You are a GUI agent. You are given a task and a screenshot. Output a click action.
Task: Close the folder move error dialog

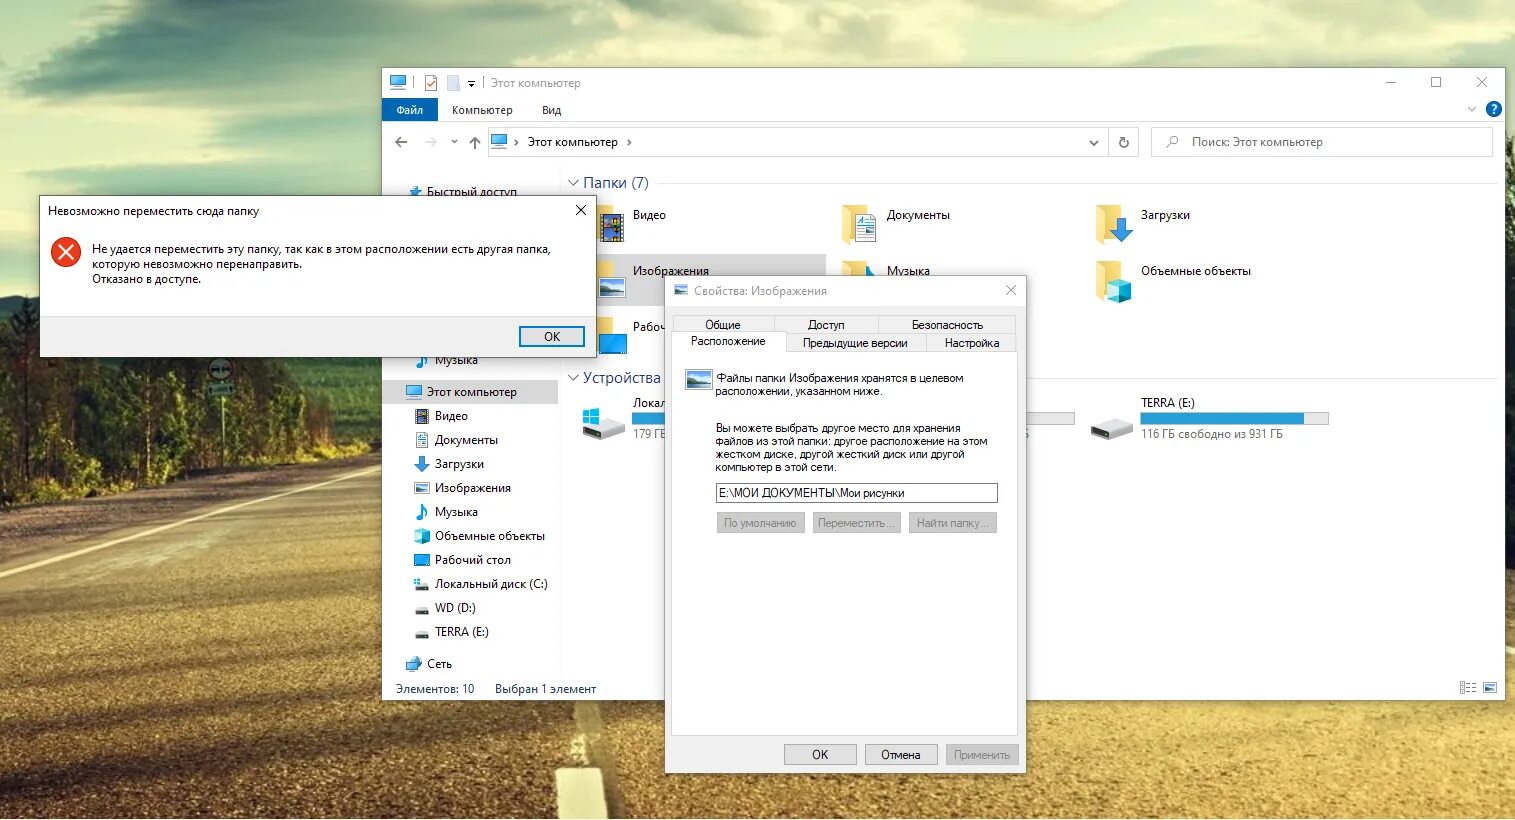pyautogui.click(x=581, y=210)
